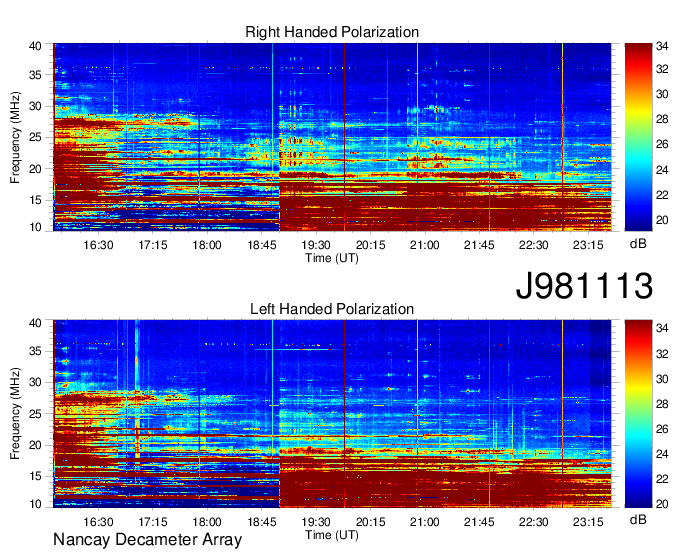680x552 pixels.
Task: Click the 34 value on the upper colorbar
Action: 662,46
